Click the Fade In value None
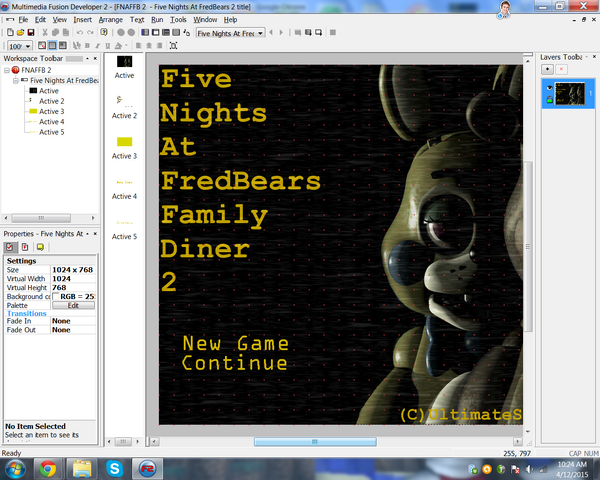Image resolution: width=600 pixels, height=480 pixels. 61,321
